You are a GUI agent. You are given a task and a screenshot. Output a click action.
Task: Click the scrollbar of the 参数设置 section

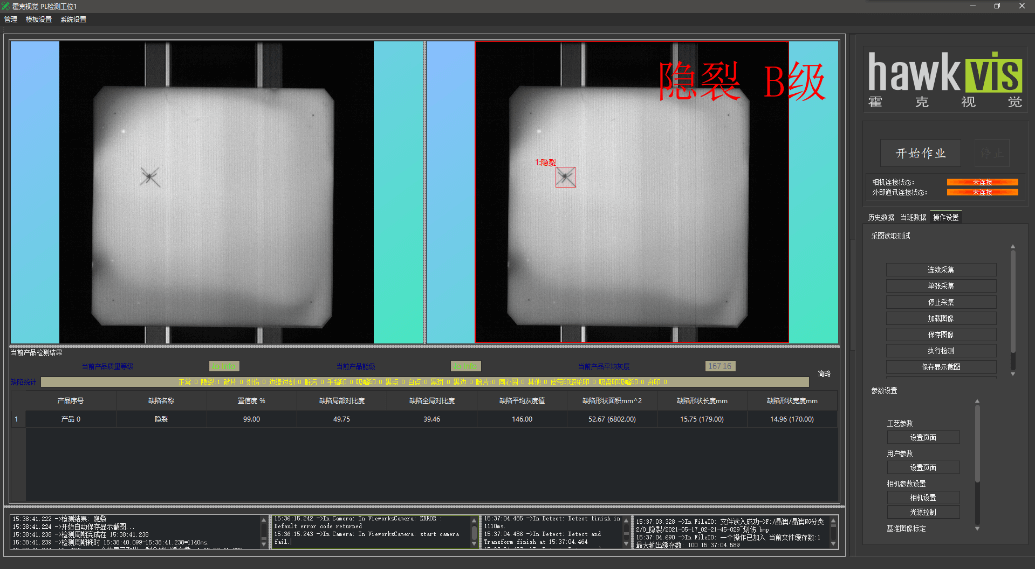(978, 444)
